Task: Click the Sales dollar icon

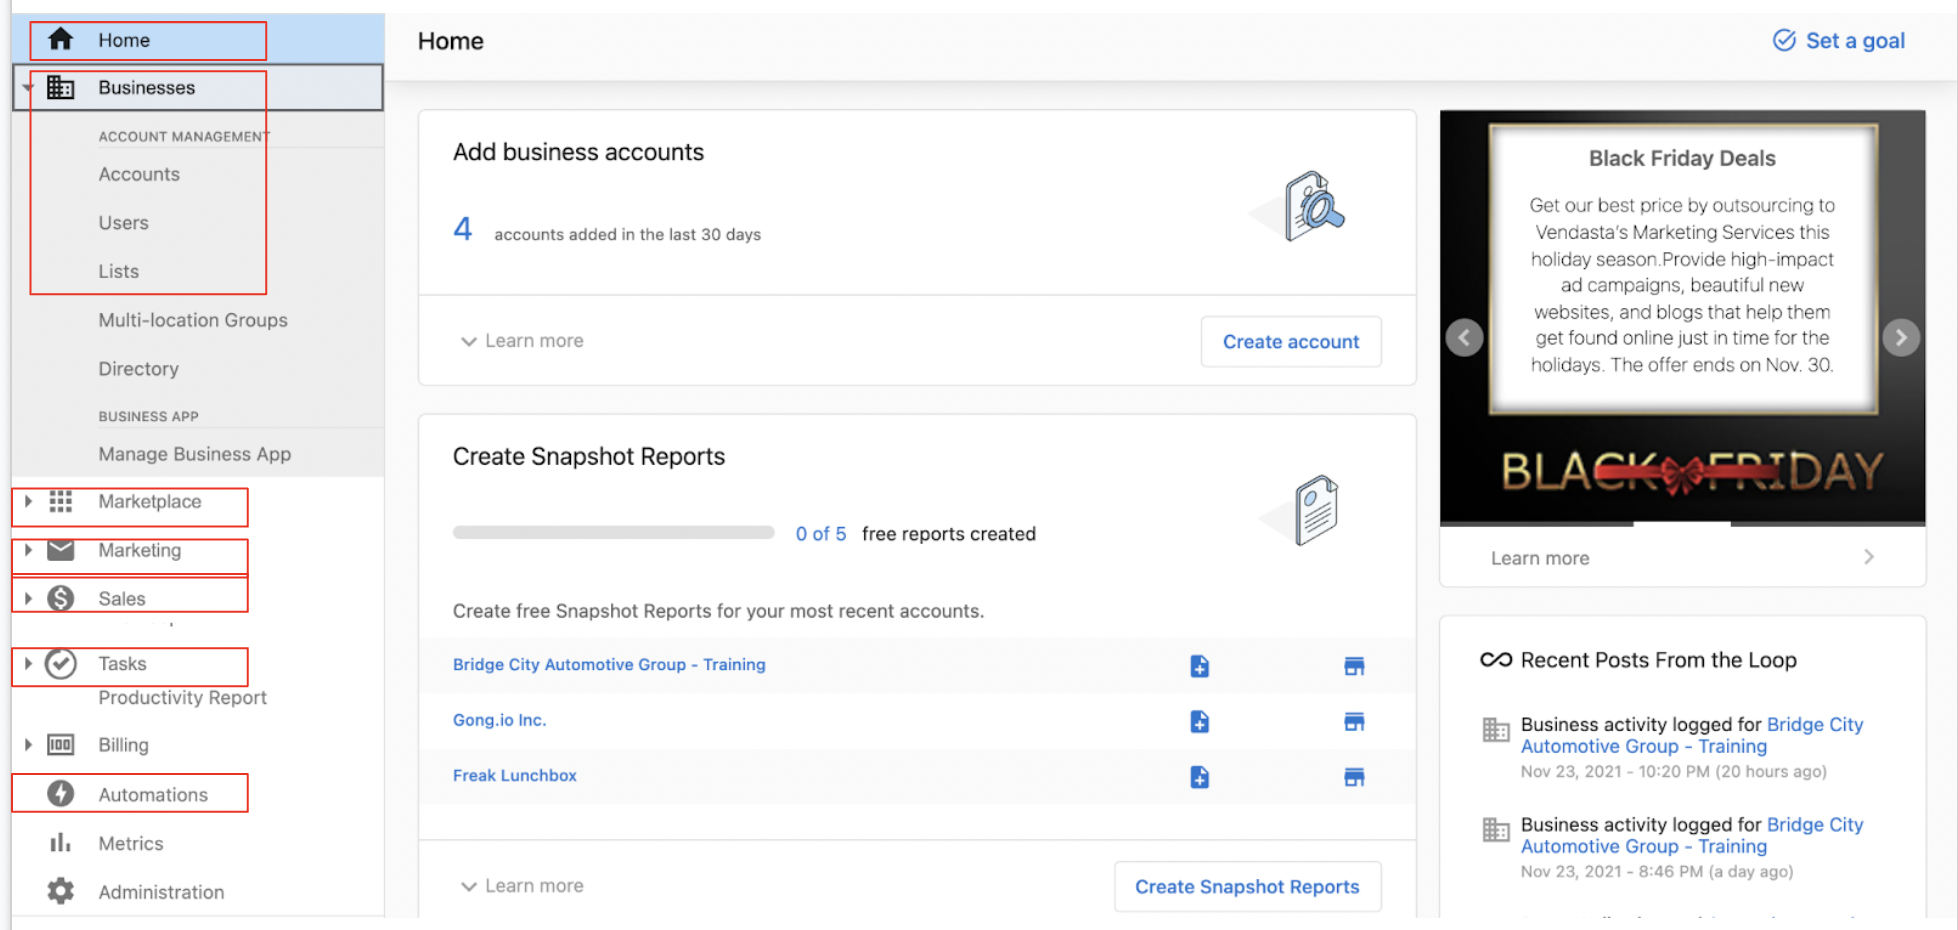Action: [x=60, y=598]
